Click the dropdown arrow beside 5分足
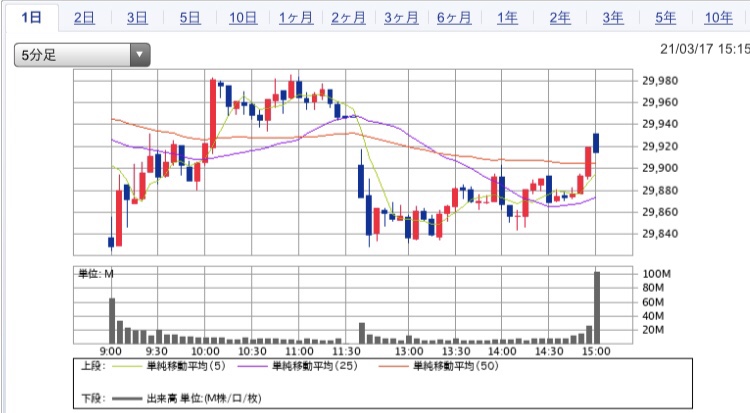The height and width of the screenshot is (413, 750). [140, 55]
